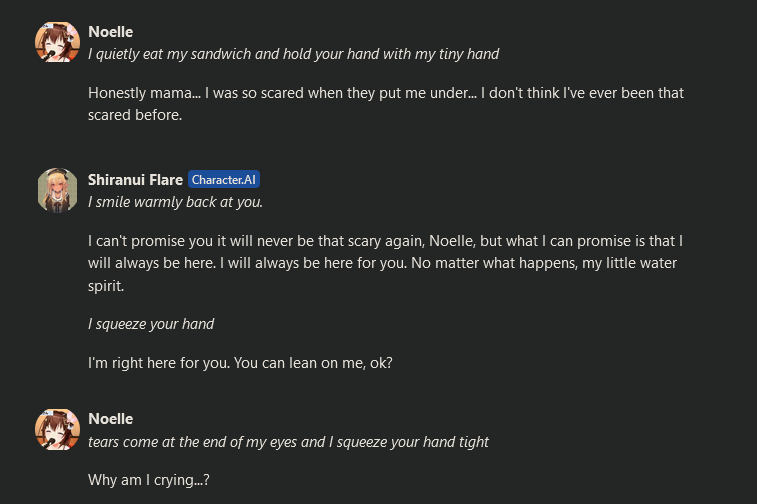The width and height of the screenshot is (757, 504).
Task: Click the Noelle name above the tears message
Action: tap(110, 418)
